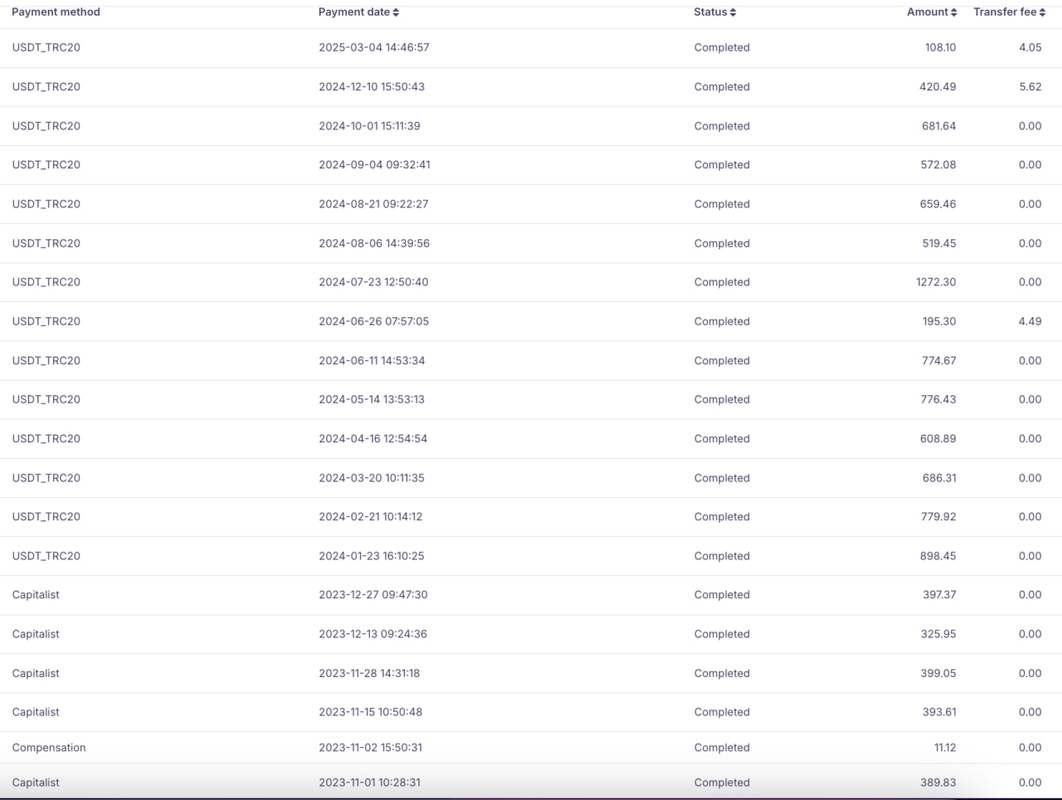
Task: Select payment date 2024-07-23 12:50:40
Action: 373,282
